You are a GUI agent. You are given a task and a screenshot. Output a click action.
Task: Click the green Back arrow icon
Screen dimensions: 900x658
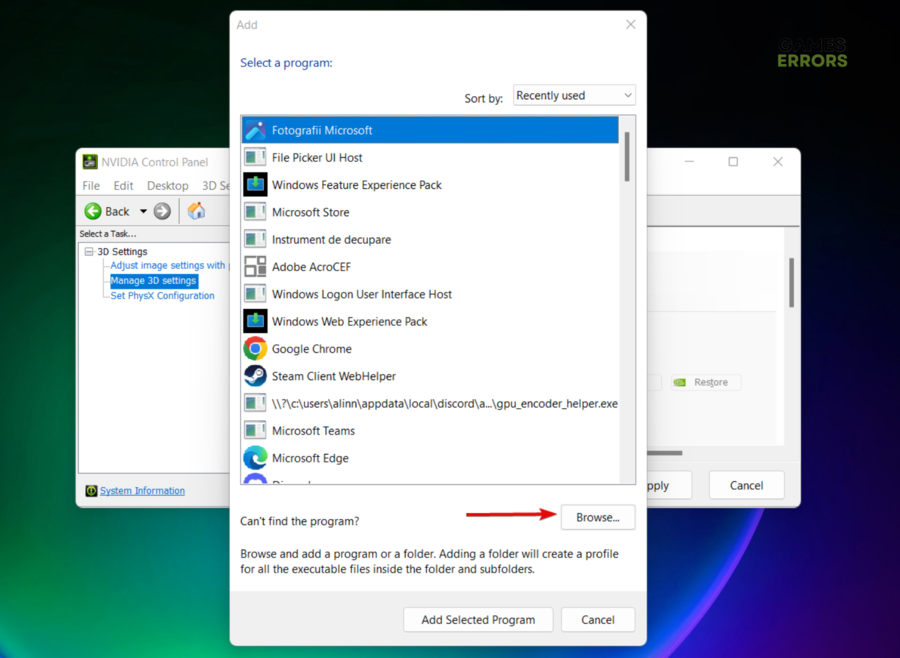point(94,211)
